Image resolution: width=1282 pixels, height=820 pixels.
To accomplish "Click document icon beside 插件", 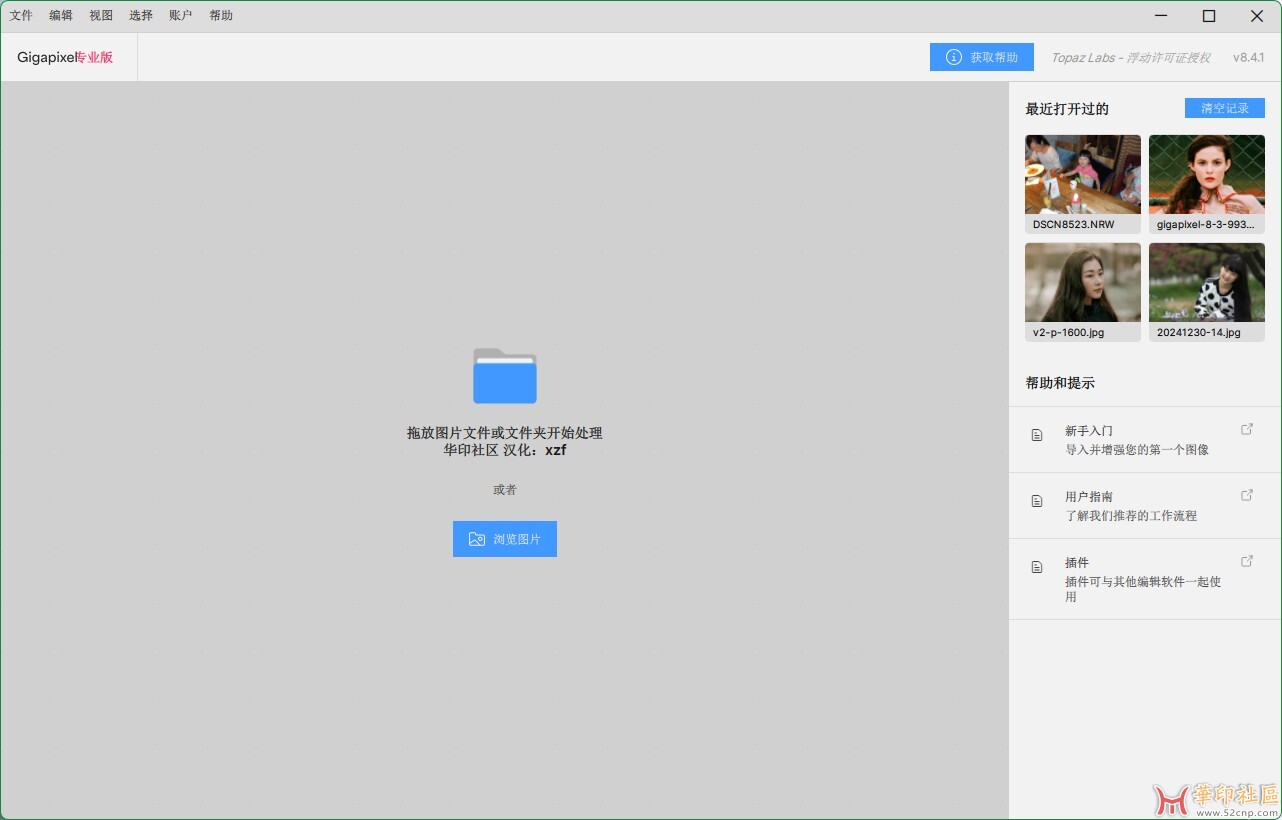I will tap(1037, 567).
